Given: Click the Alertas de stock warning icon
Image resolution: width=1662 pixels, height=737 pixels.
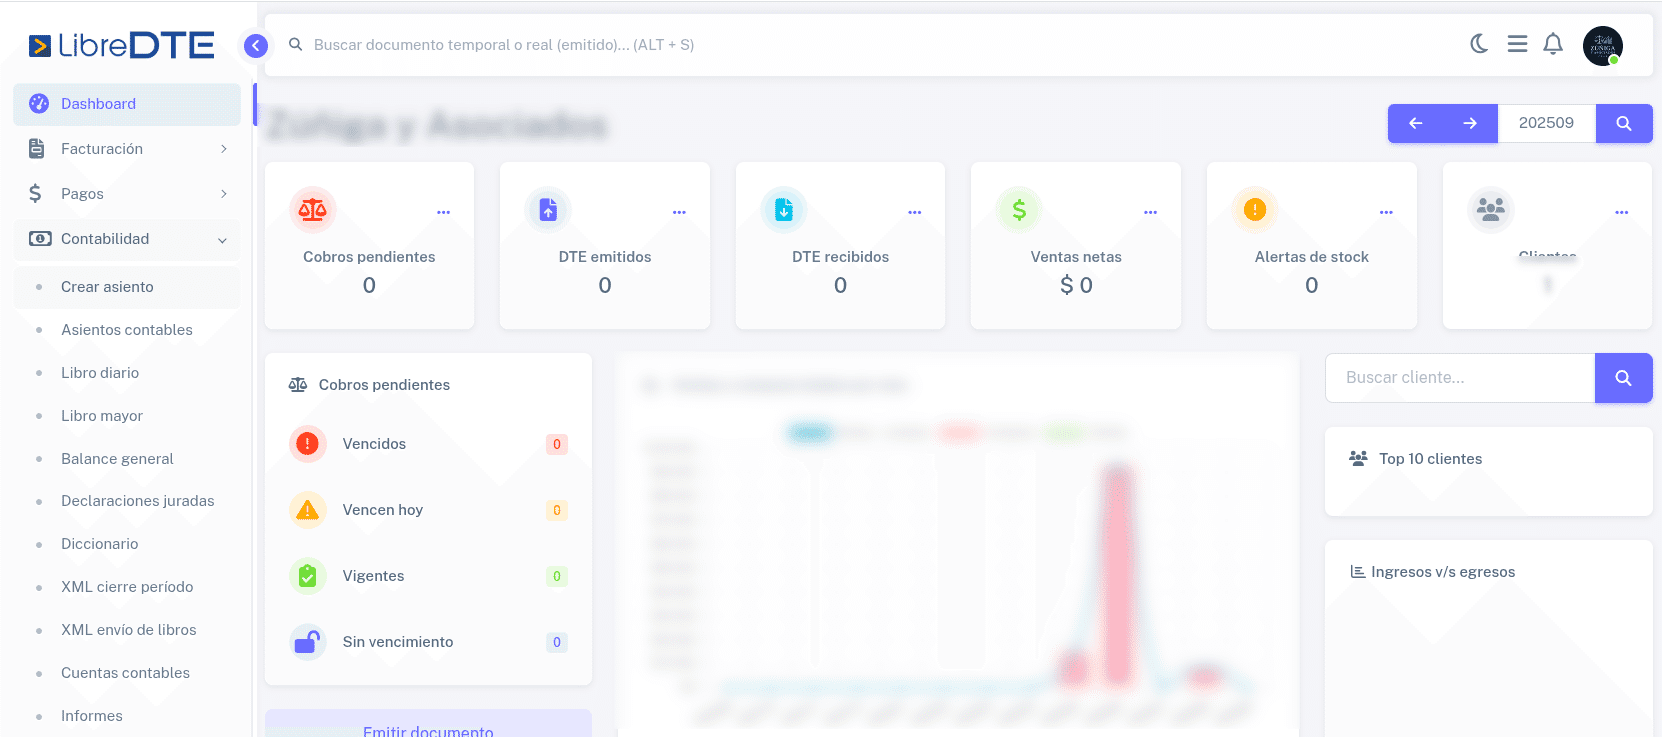Looking at the screenshot, I should point(1254,210).
